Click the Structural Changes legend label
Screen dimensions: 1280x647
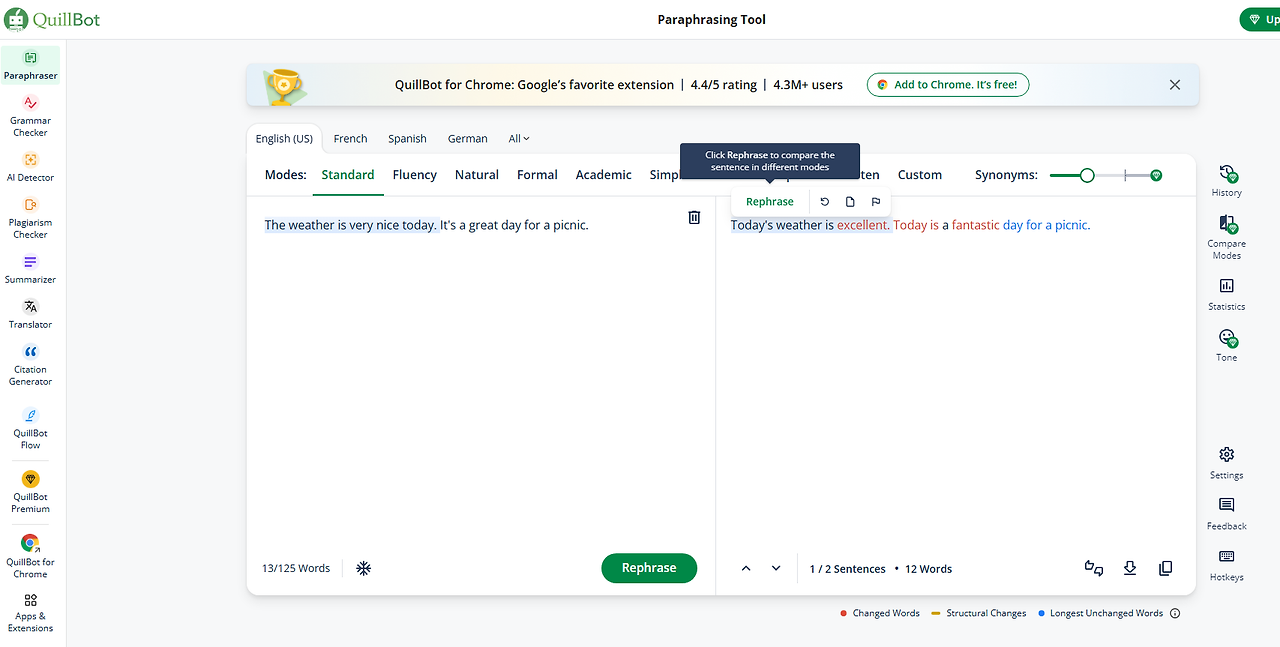pyautogui.click(x=986, y=613)
